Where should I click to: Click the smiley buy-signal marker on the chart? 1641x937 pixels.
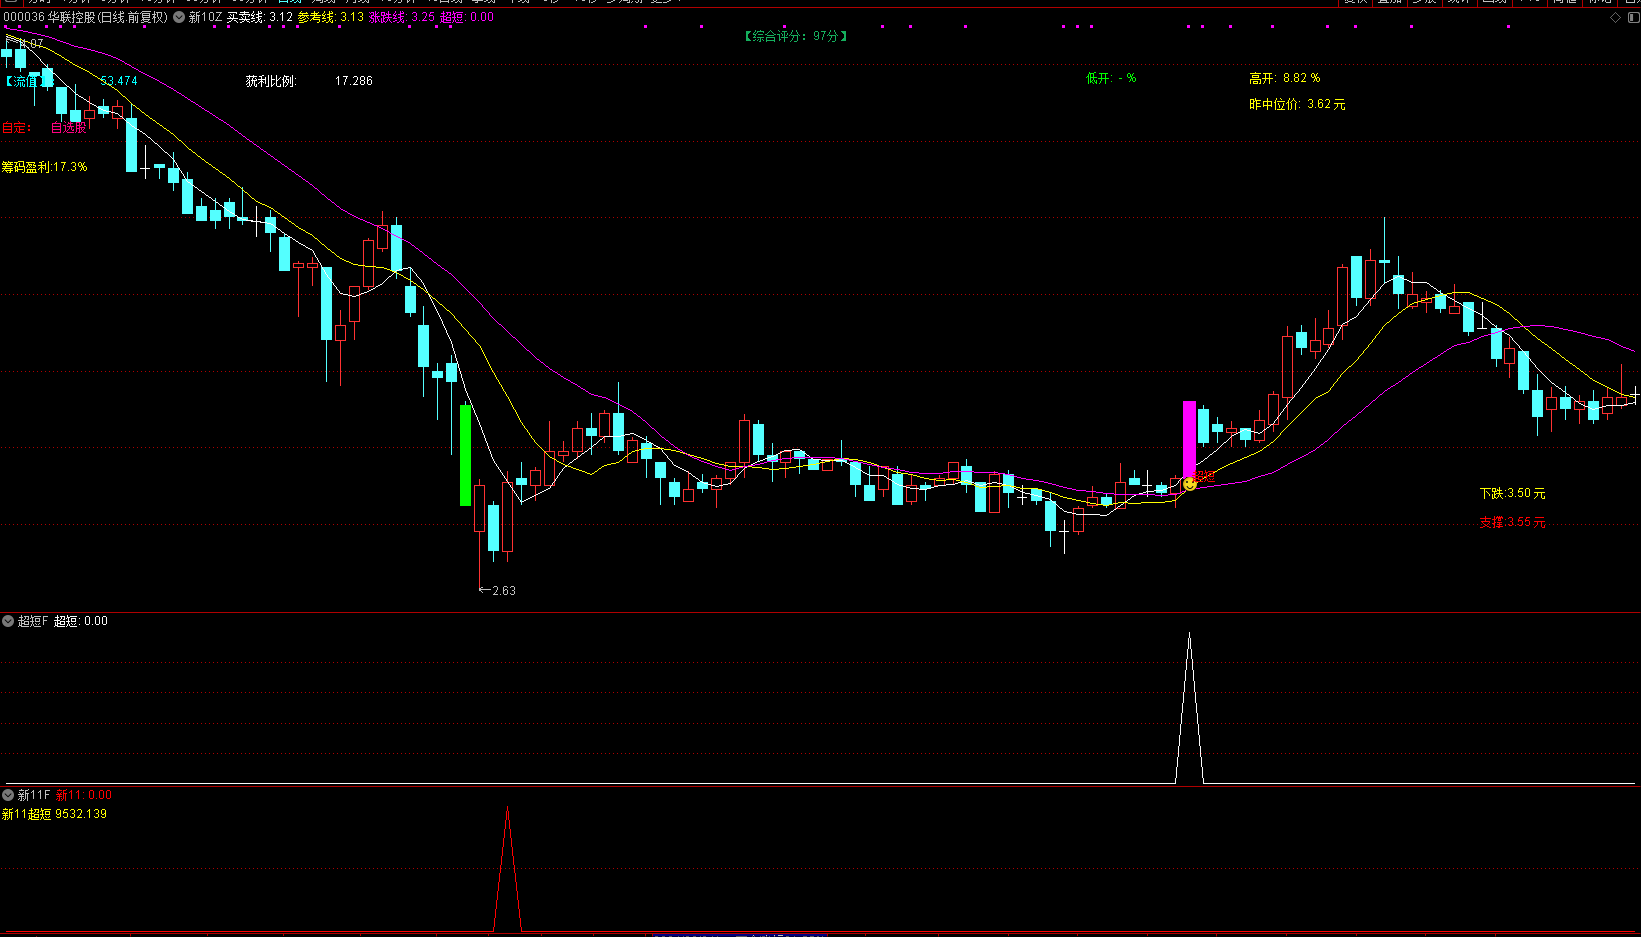click(x=1189, y=484)
